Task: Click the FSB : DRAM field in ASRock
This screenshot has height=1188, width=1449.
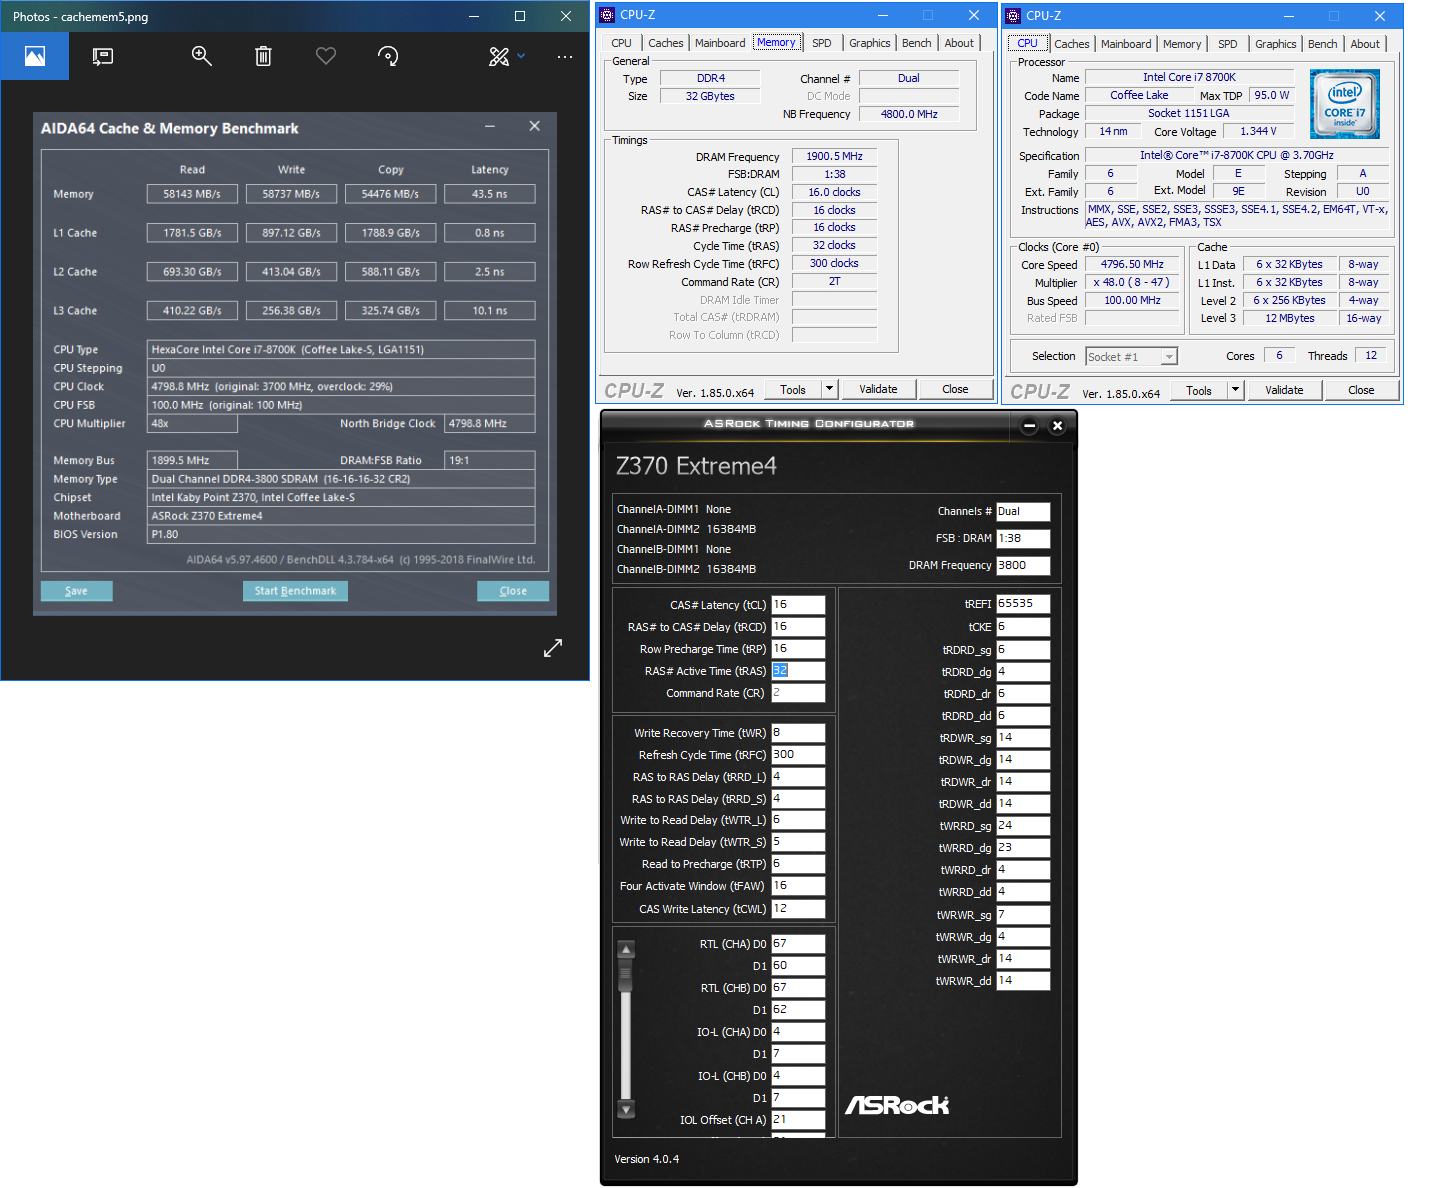Action: click(x=1023, y=538)
